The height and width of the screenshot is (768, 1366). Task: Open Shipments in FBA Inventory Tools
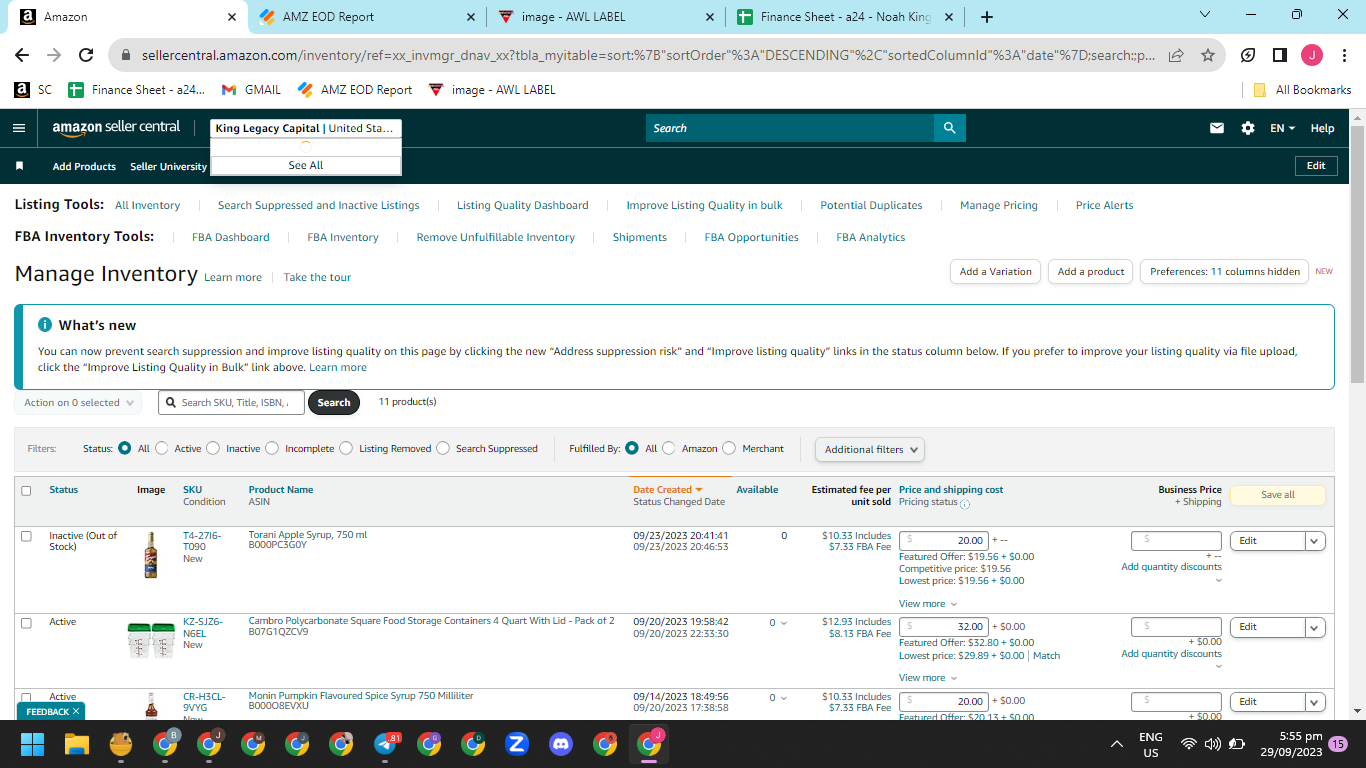coord(640,238)
